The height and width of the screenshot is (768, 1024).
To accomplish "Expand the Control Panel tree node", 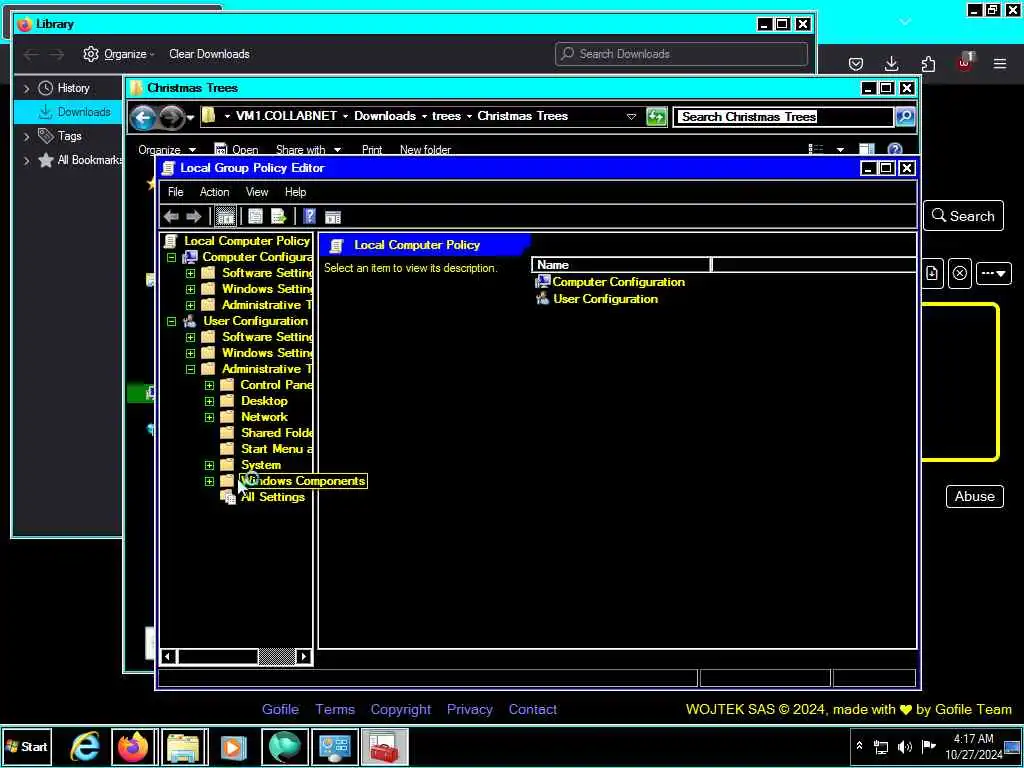I will (x=209, y=385).
